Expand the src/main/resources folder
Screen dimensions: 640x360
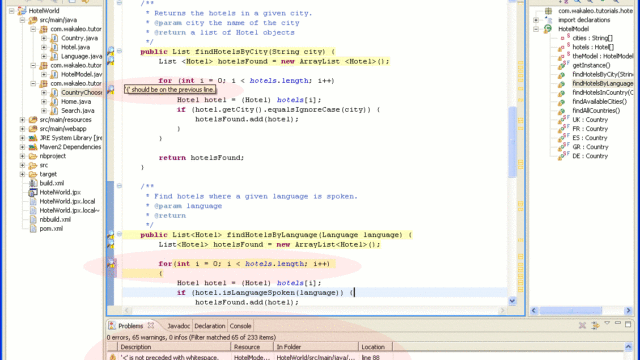pyautogui.click(x=22, y=120)
